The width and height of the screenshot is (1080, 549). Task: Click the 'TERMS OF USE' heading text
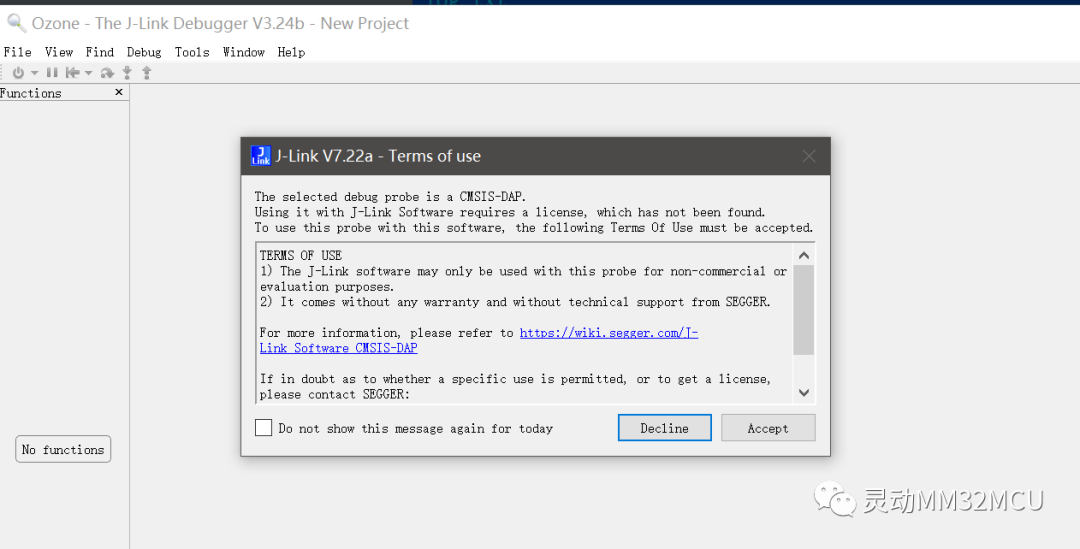[301, 256]
